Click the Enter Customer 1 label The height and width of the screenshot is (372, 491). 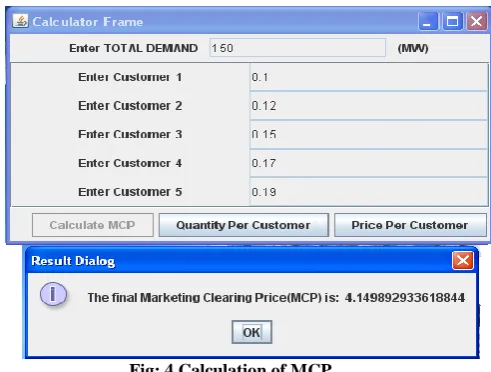click(x=130, y=77)
